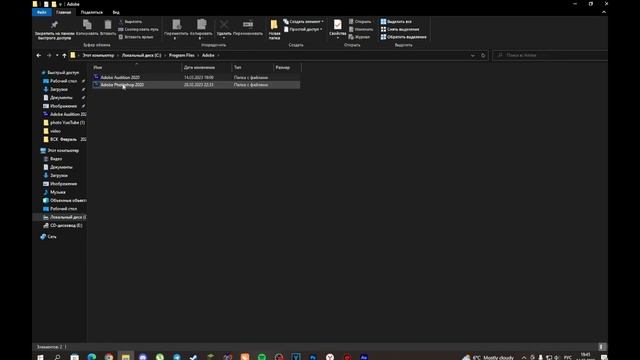The height and width of the screenshot is (360, 640).
Task: Click the Paste icon in the ribbon
Action: pos(108,28)
